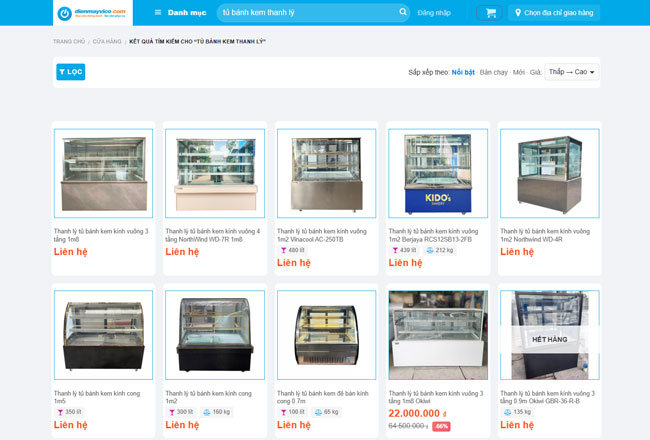Open the Cửa hàng breadcrumb link
The image size is (650, 440).
tap(107, 42)
